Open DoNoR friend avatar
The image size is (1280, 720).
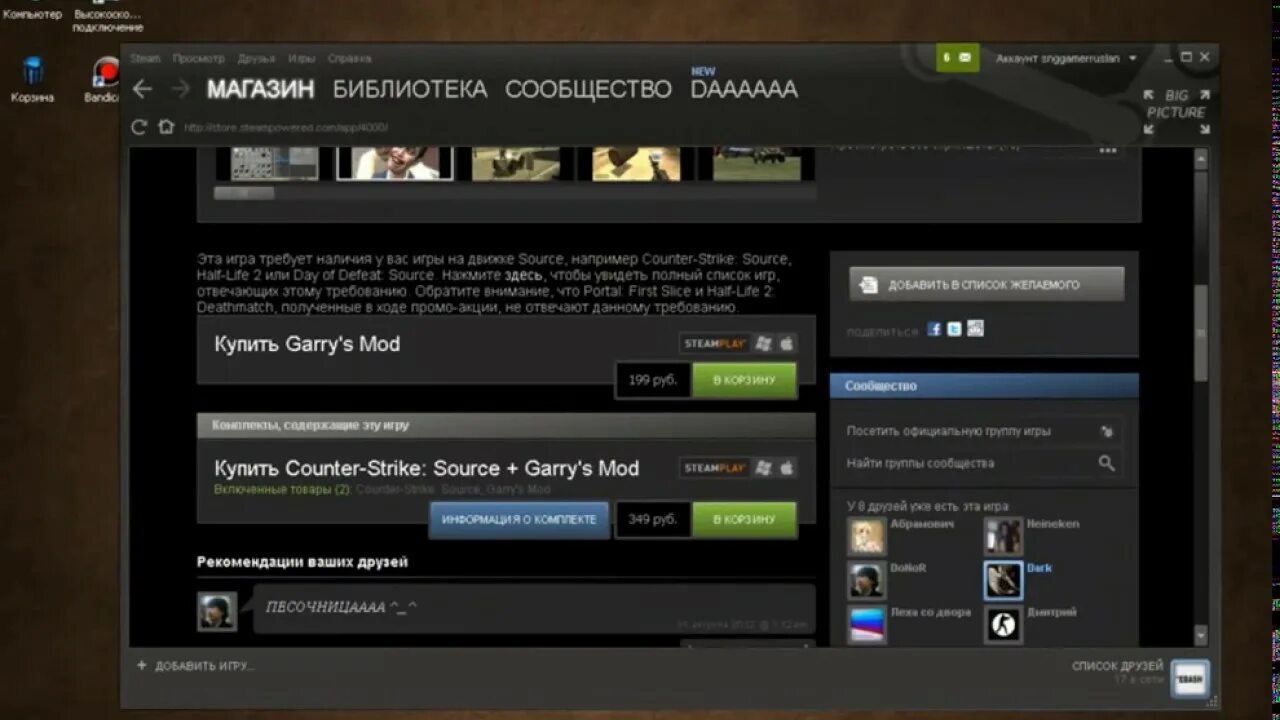click(x=866, y=580)
